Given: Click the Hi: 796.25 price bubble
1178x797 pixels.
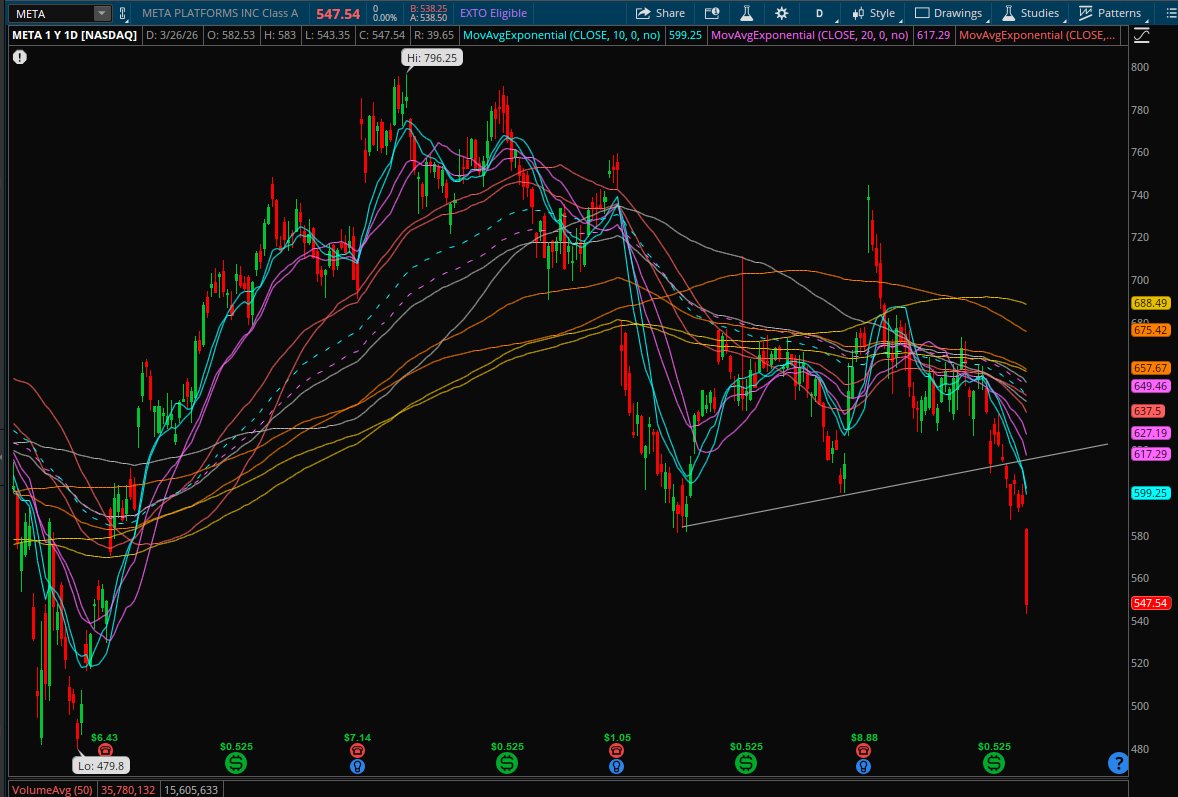Looking at the screenshot, I should pyautogui.click(x=431, y=58).
